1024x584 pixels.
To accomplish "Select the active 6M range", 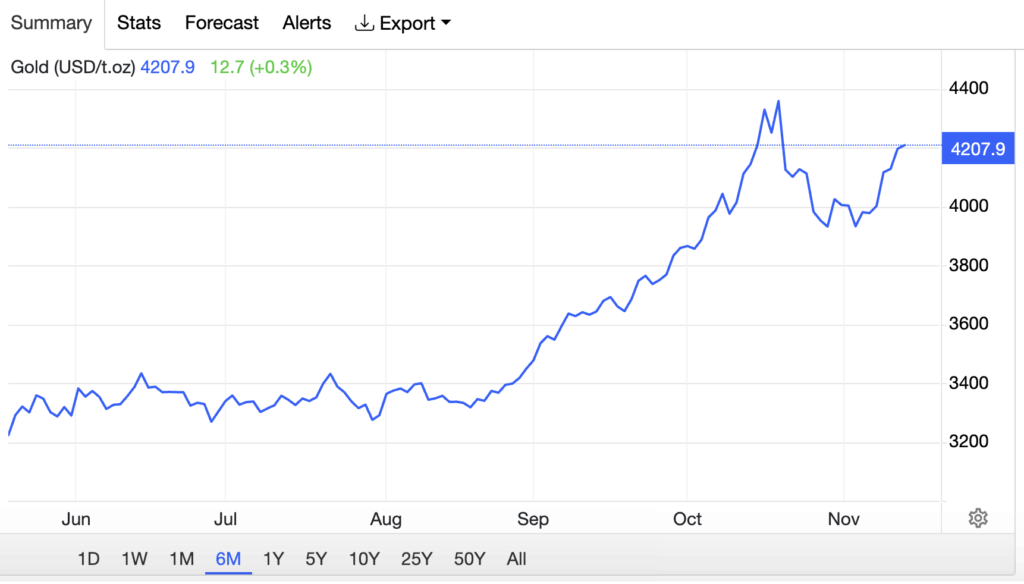I will (x=228, y=559).
